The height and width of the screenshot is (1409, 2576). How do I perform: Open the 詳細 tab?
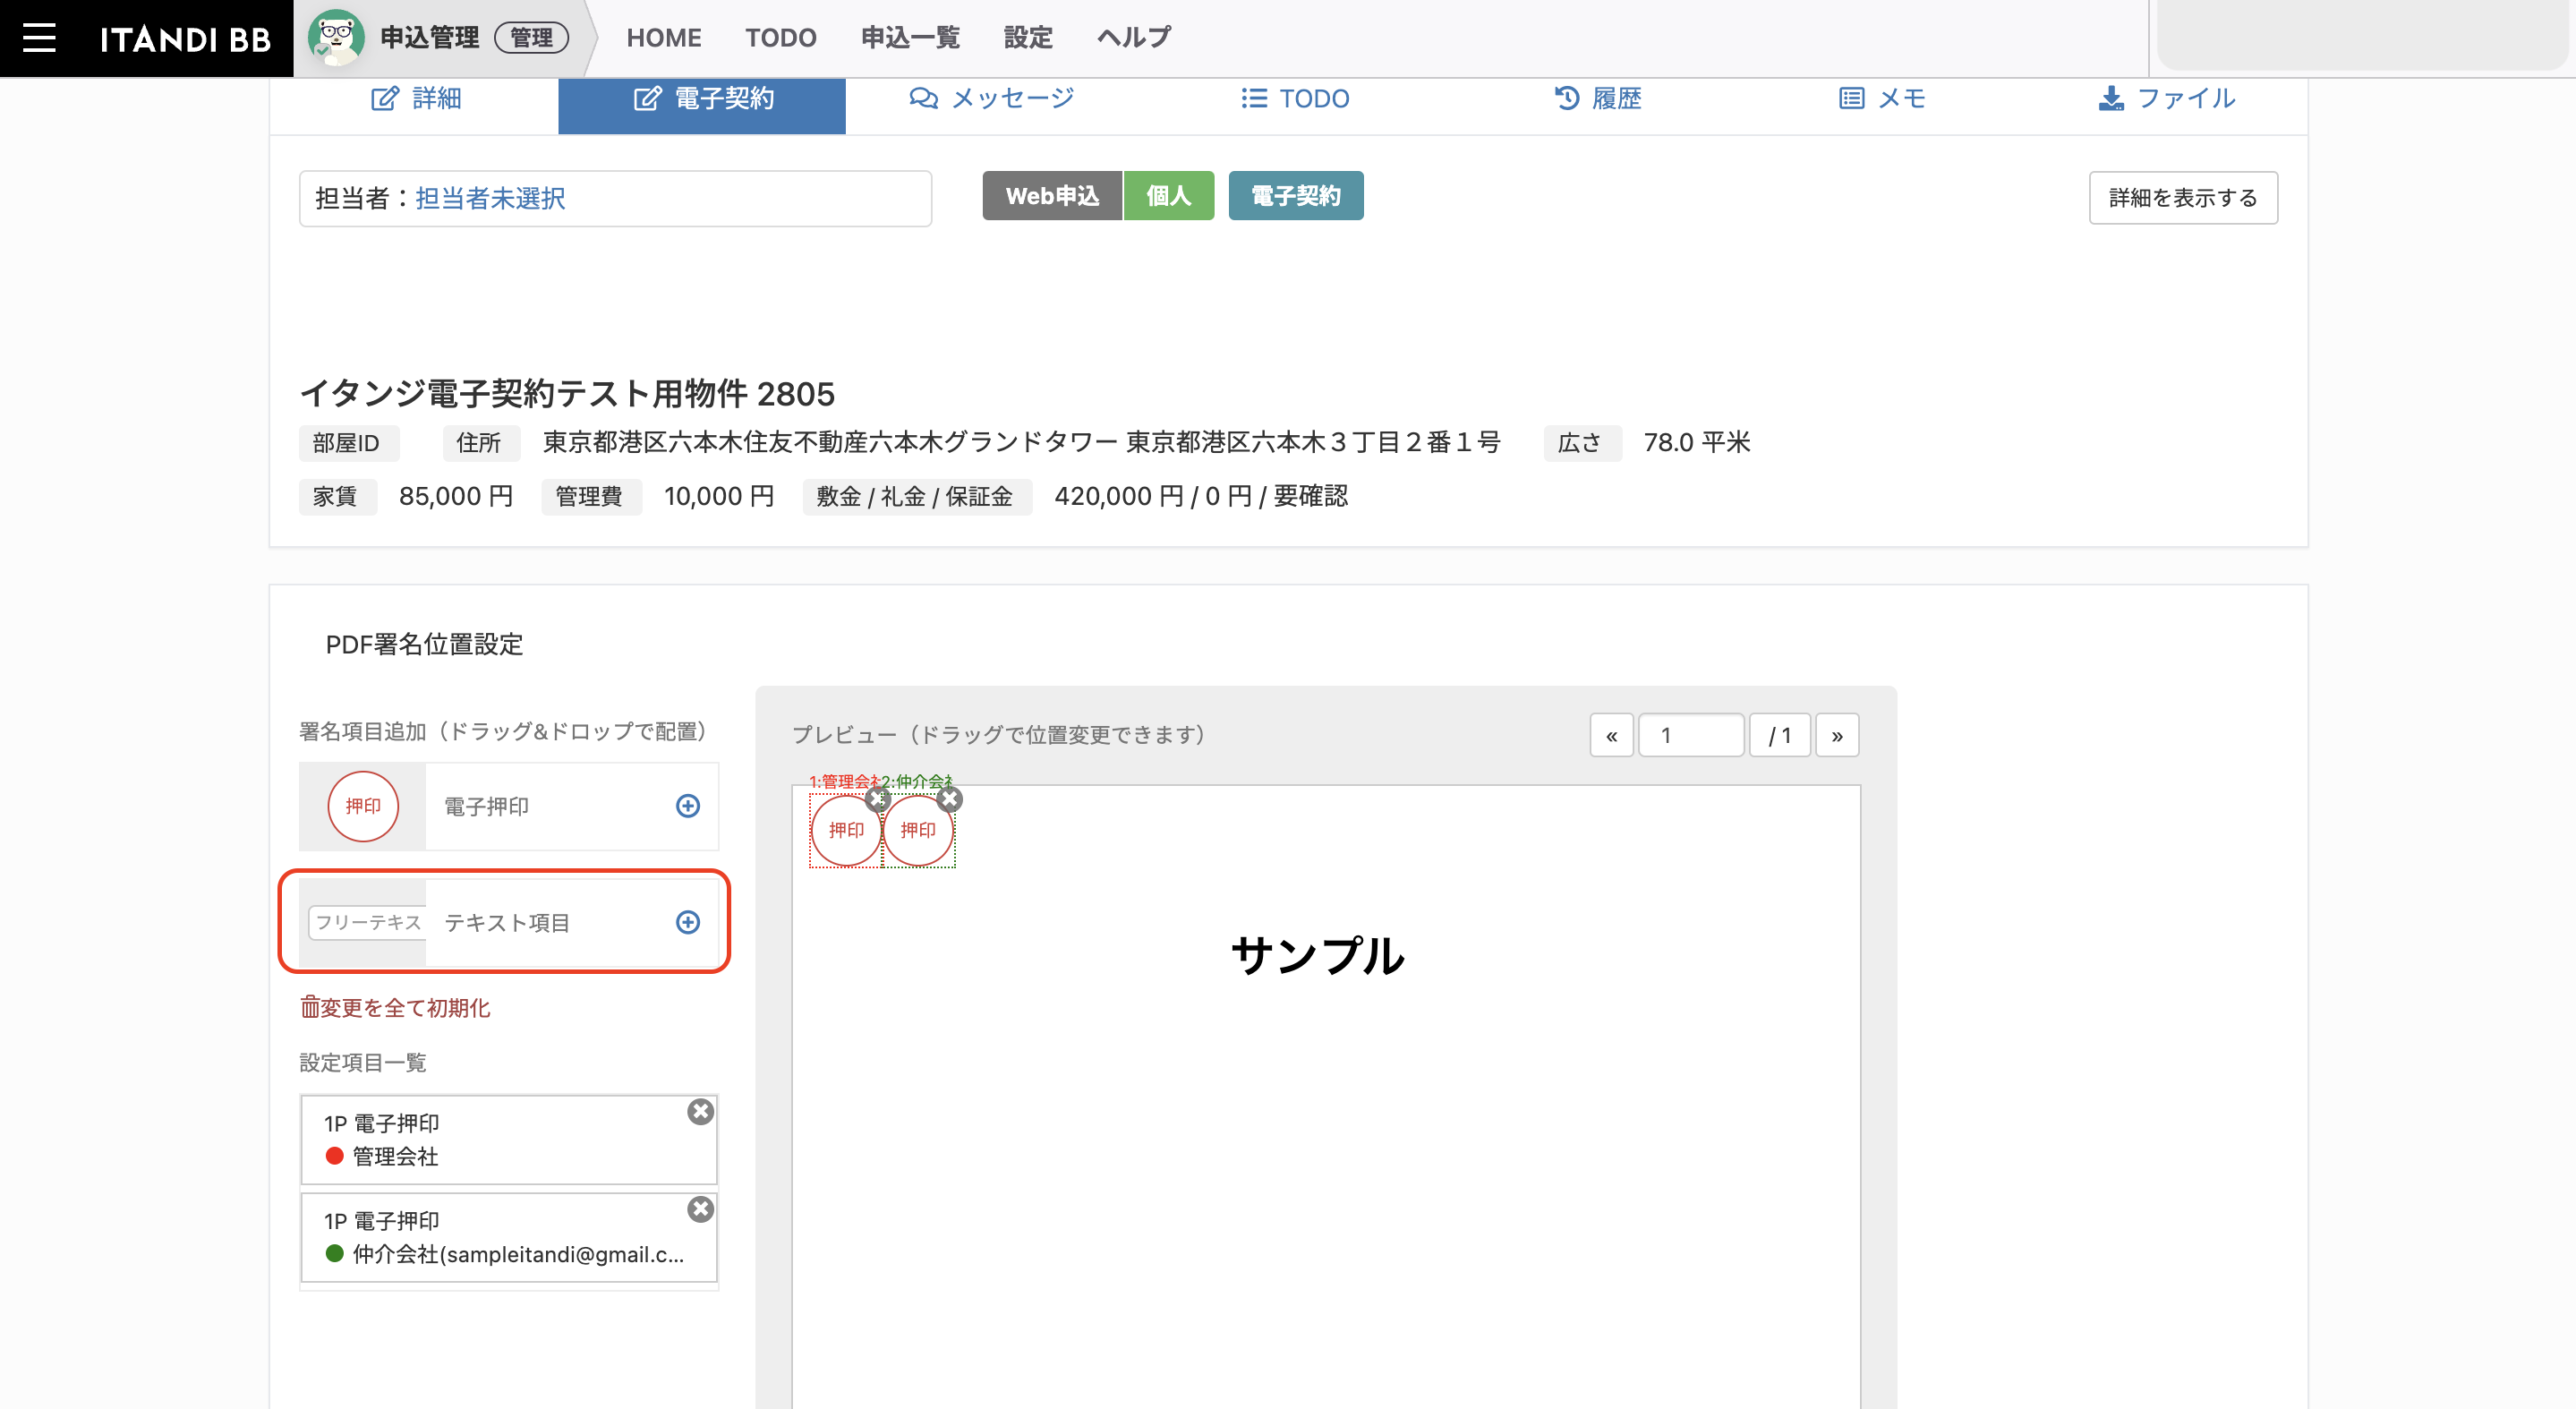point(415,98)
